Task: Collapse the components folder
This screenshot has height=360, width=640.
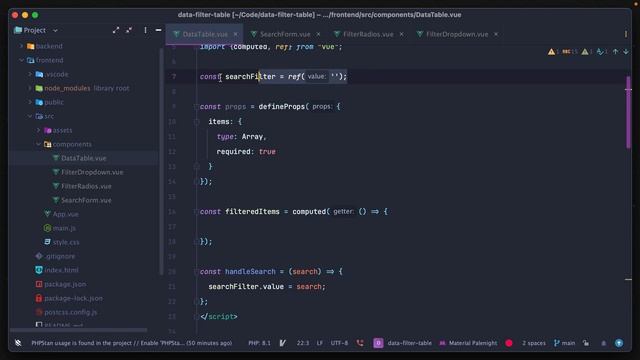Action: (38, 144)
